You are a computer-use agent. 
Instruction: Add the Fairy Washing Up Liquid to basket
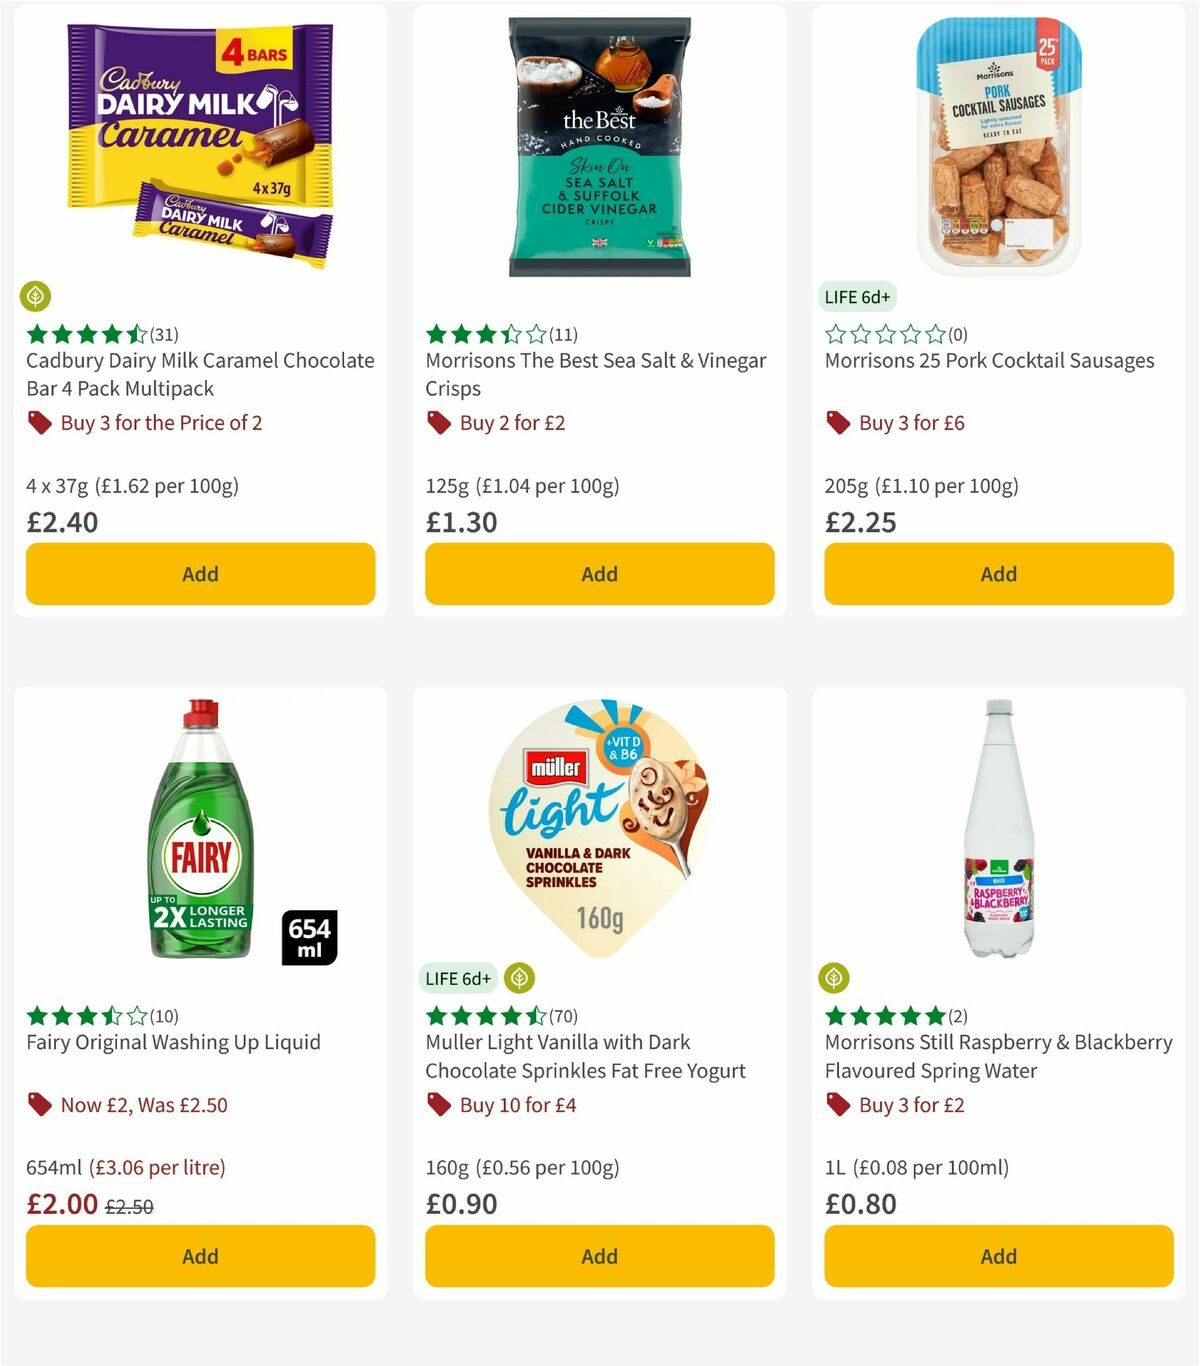coord(200,1256)
